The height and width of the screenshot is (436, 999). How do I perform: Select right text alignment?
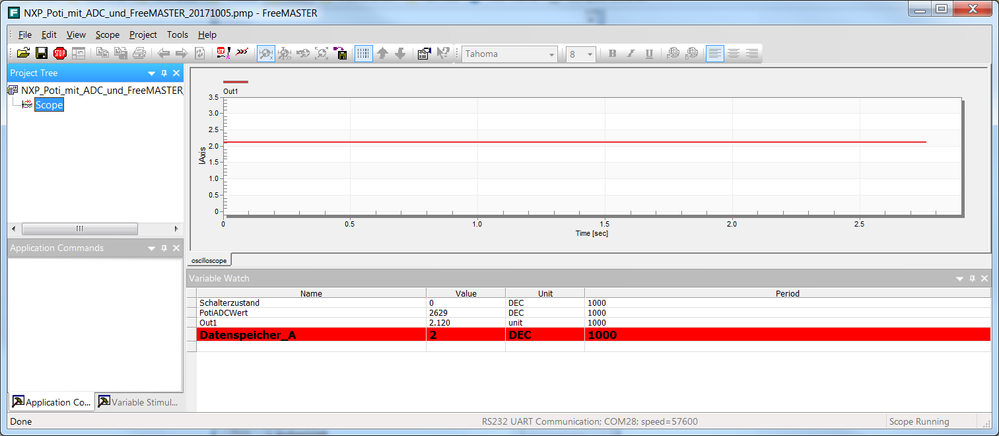pos(752,54)
